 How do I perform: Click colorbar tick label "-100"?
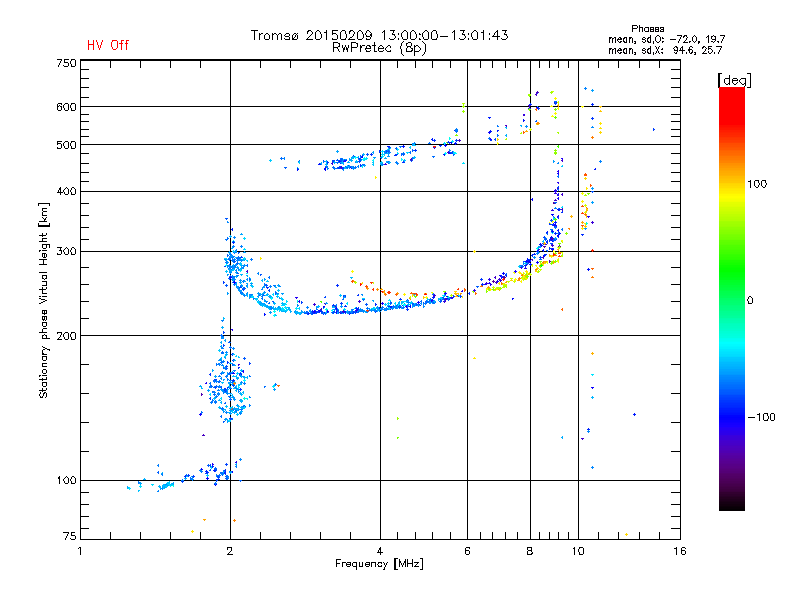pyautogui.click(x=761, y=417)
